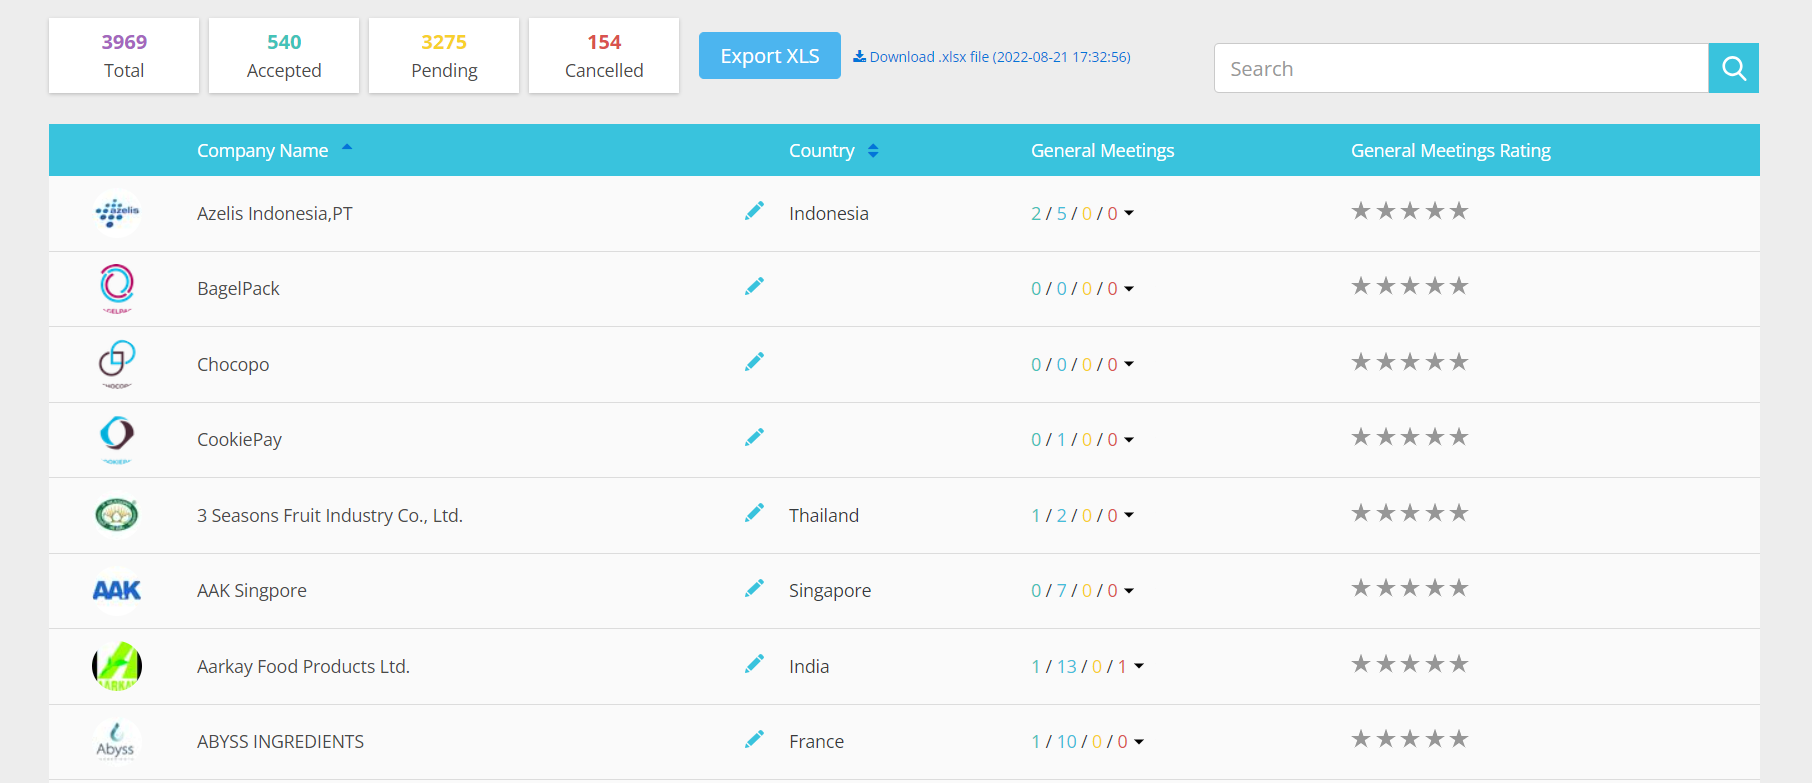Viewport: 1812px width, 783px height.
Task: Click the India country cell
Action: (809, 666)
